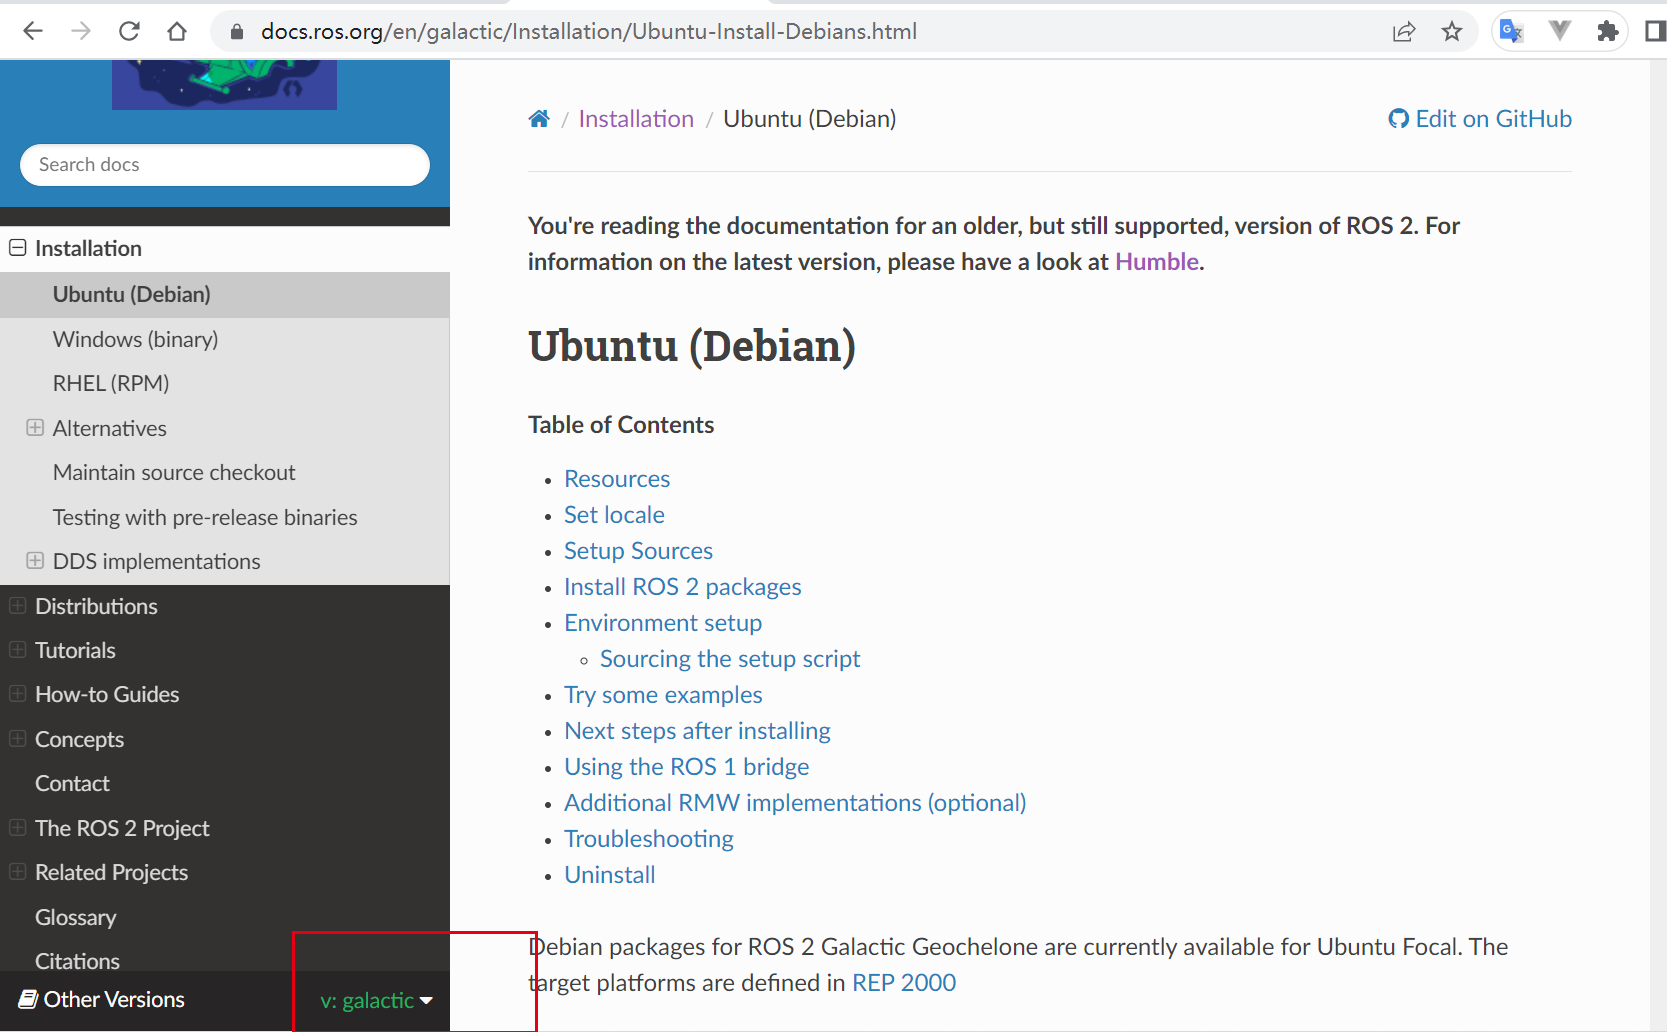Expand the DDS implementations subsection

click(x=35, y=561)
